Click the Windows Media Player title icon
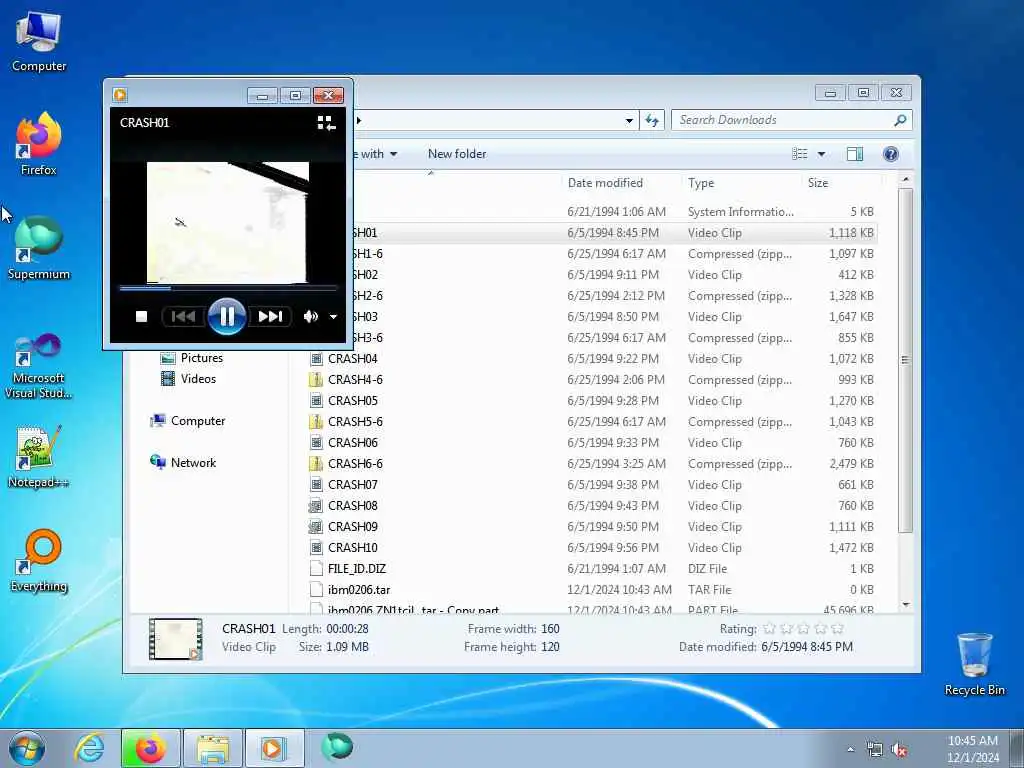 (x=120, y=95)
